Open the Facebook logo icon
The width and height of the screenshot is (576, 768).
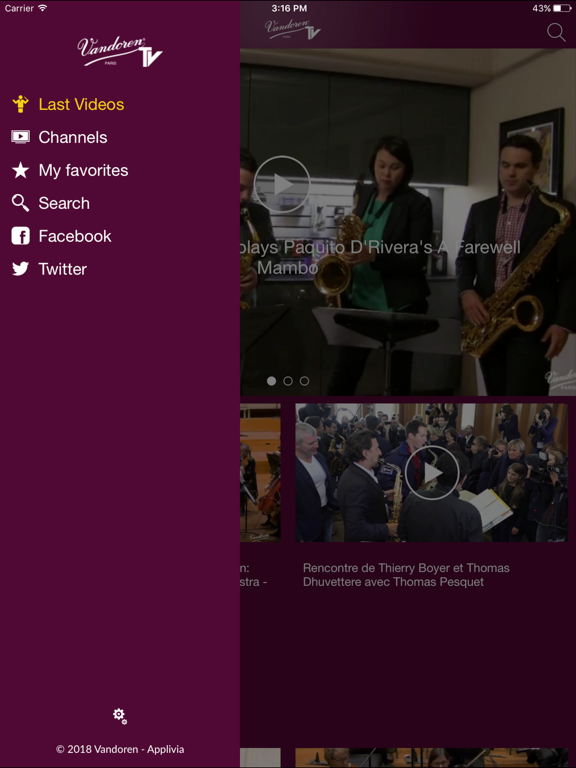click(x=20, y=236)
